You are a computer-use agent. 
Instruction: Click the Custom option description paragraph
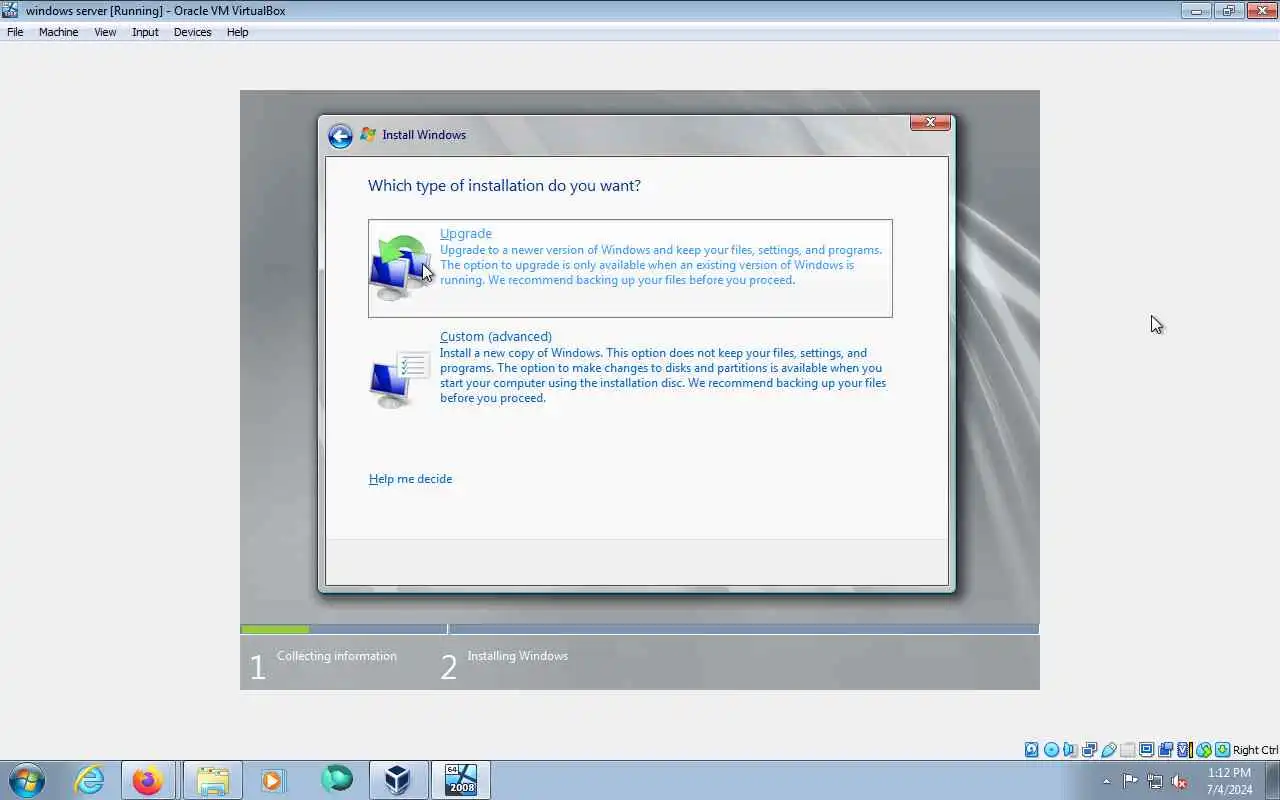pos(663,375)
